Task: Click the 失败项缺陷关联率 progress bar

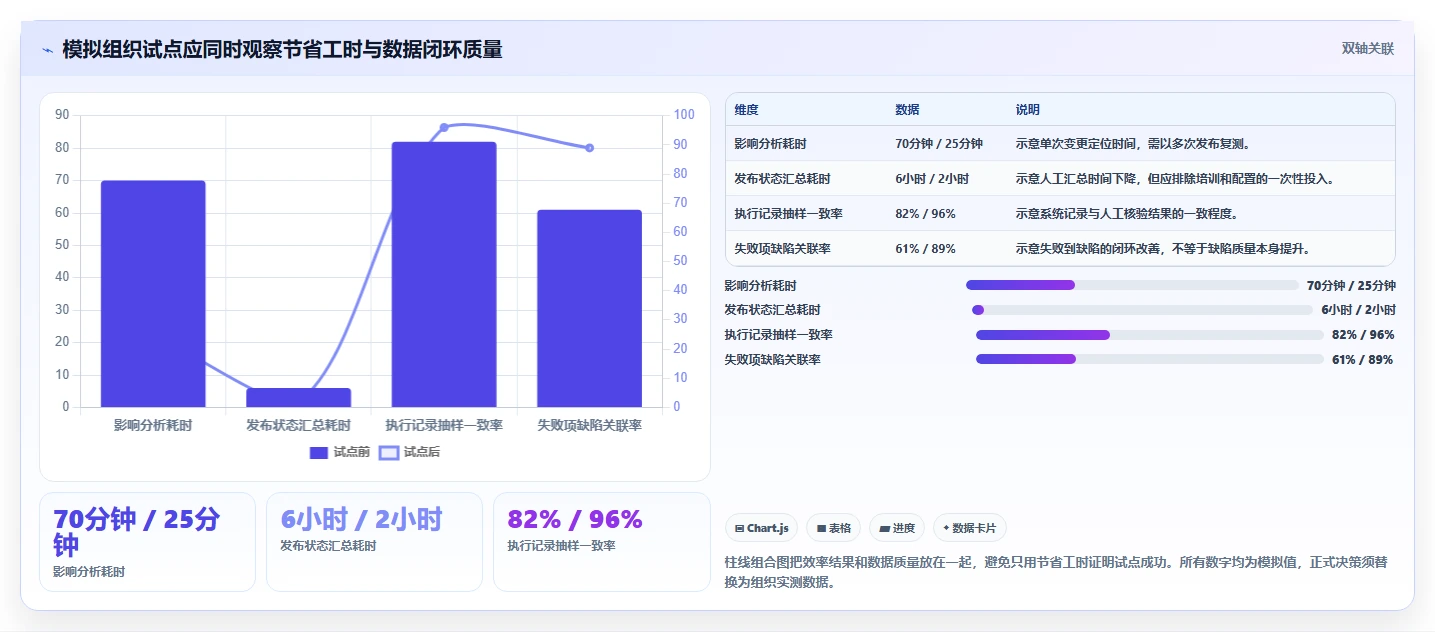Action: [1150, 359]
